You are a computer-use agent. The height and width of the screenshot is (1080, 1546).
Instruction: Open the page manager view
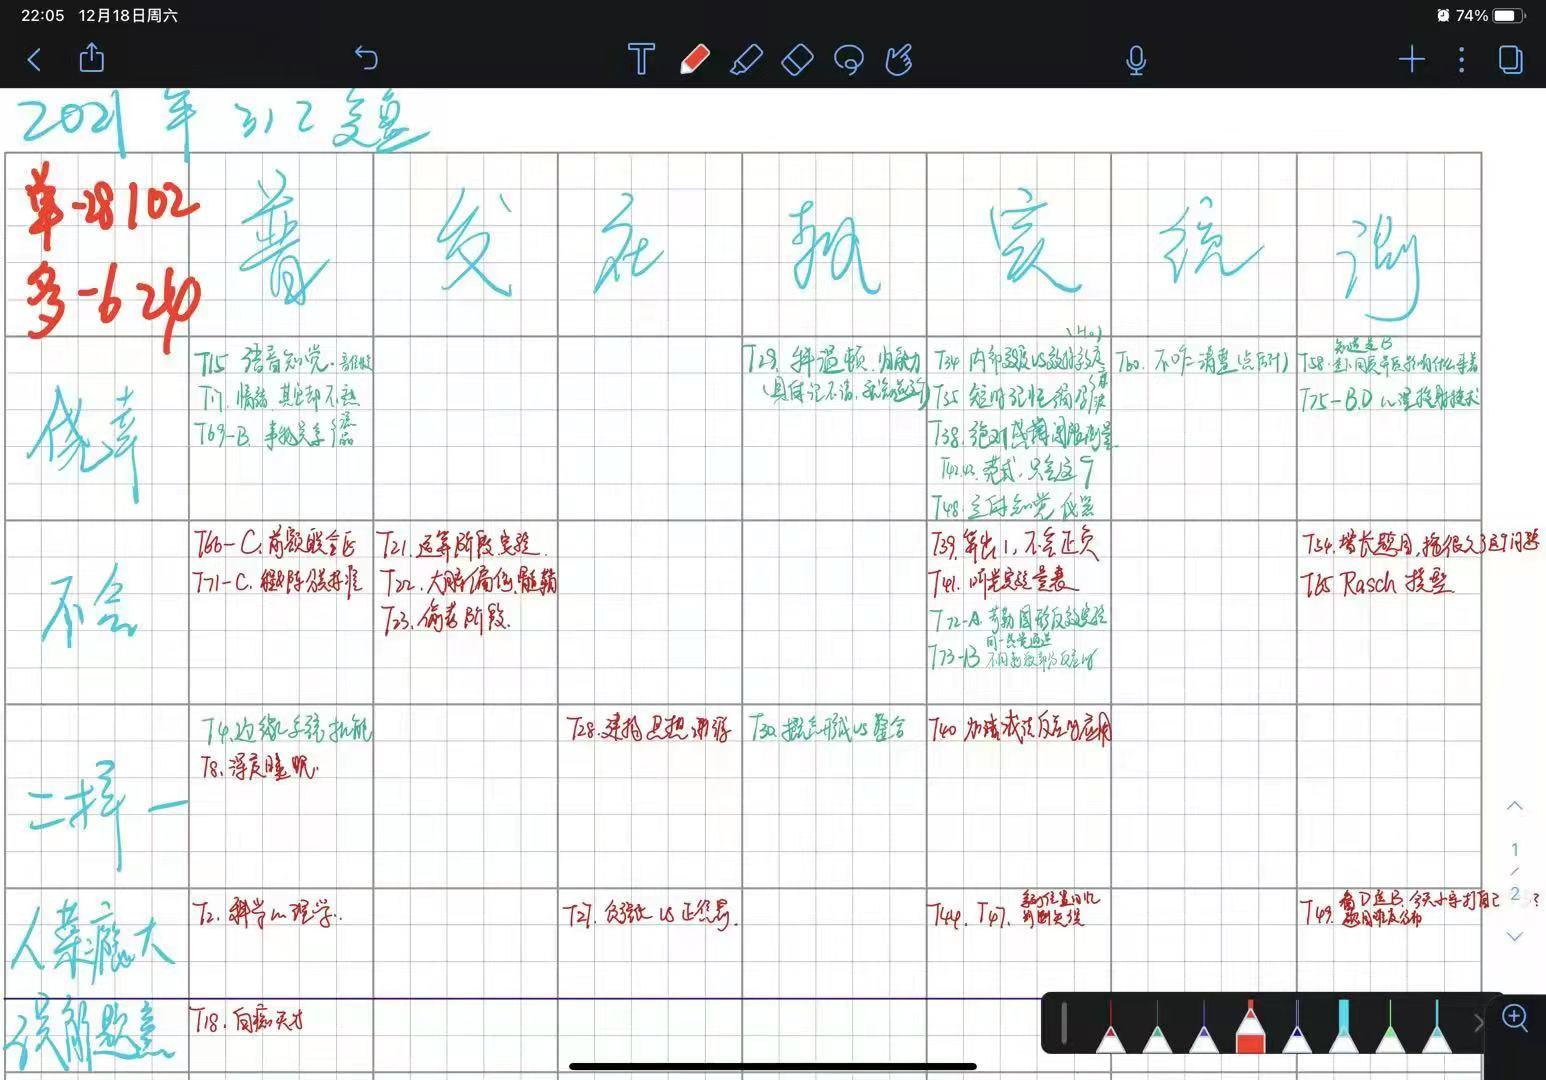(1510, 60)
